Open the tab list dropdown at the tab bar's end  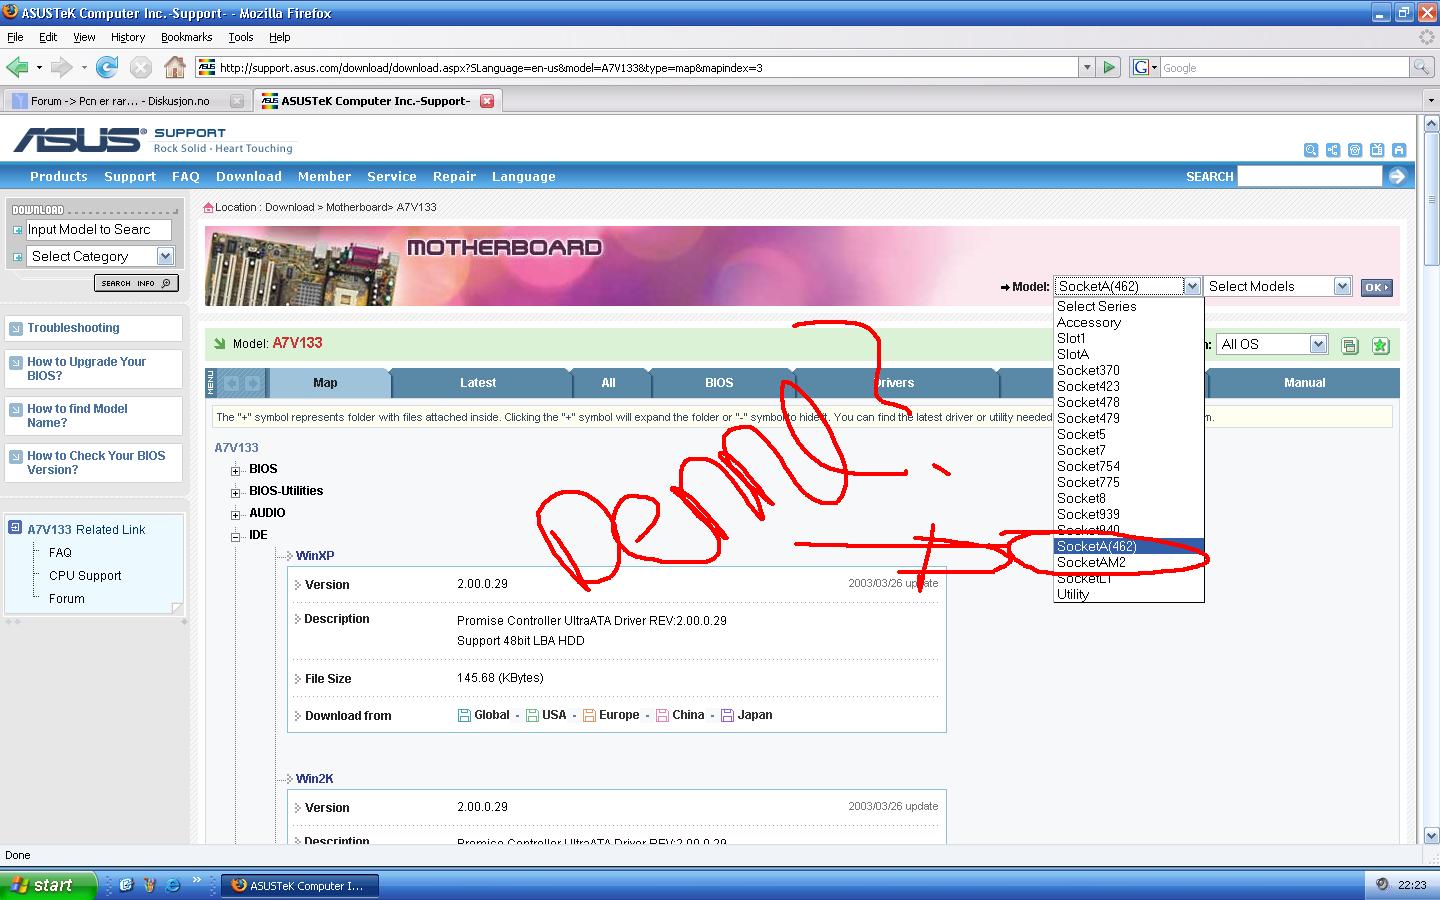pos(1431,101)
